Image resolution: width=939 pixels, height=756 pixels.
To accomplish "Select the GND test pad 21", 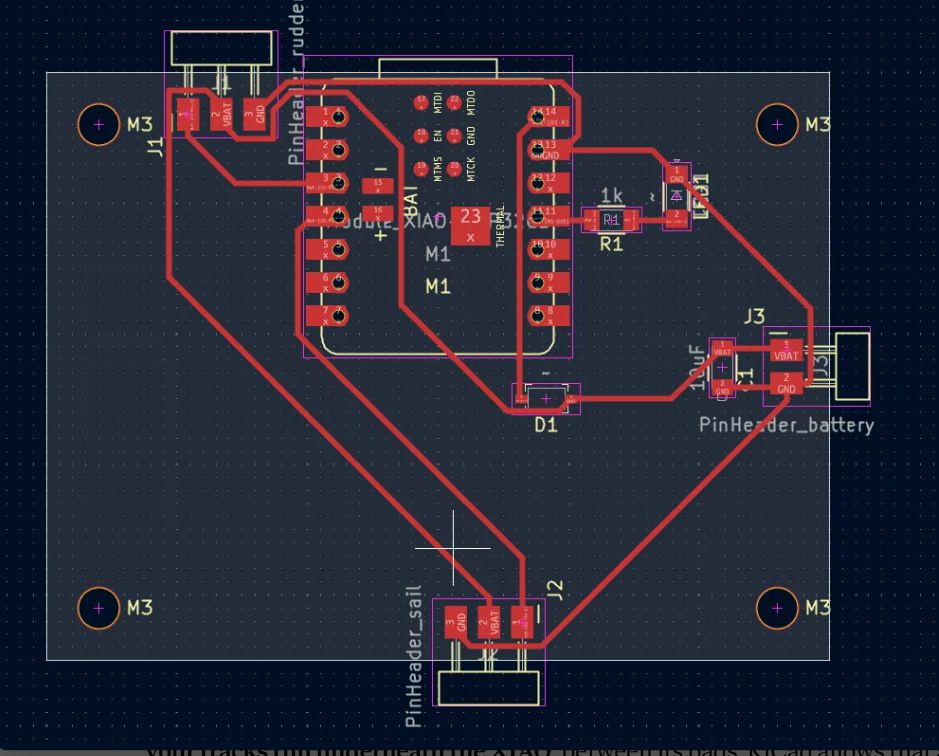I will pos(454,135).
